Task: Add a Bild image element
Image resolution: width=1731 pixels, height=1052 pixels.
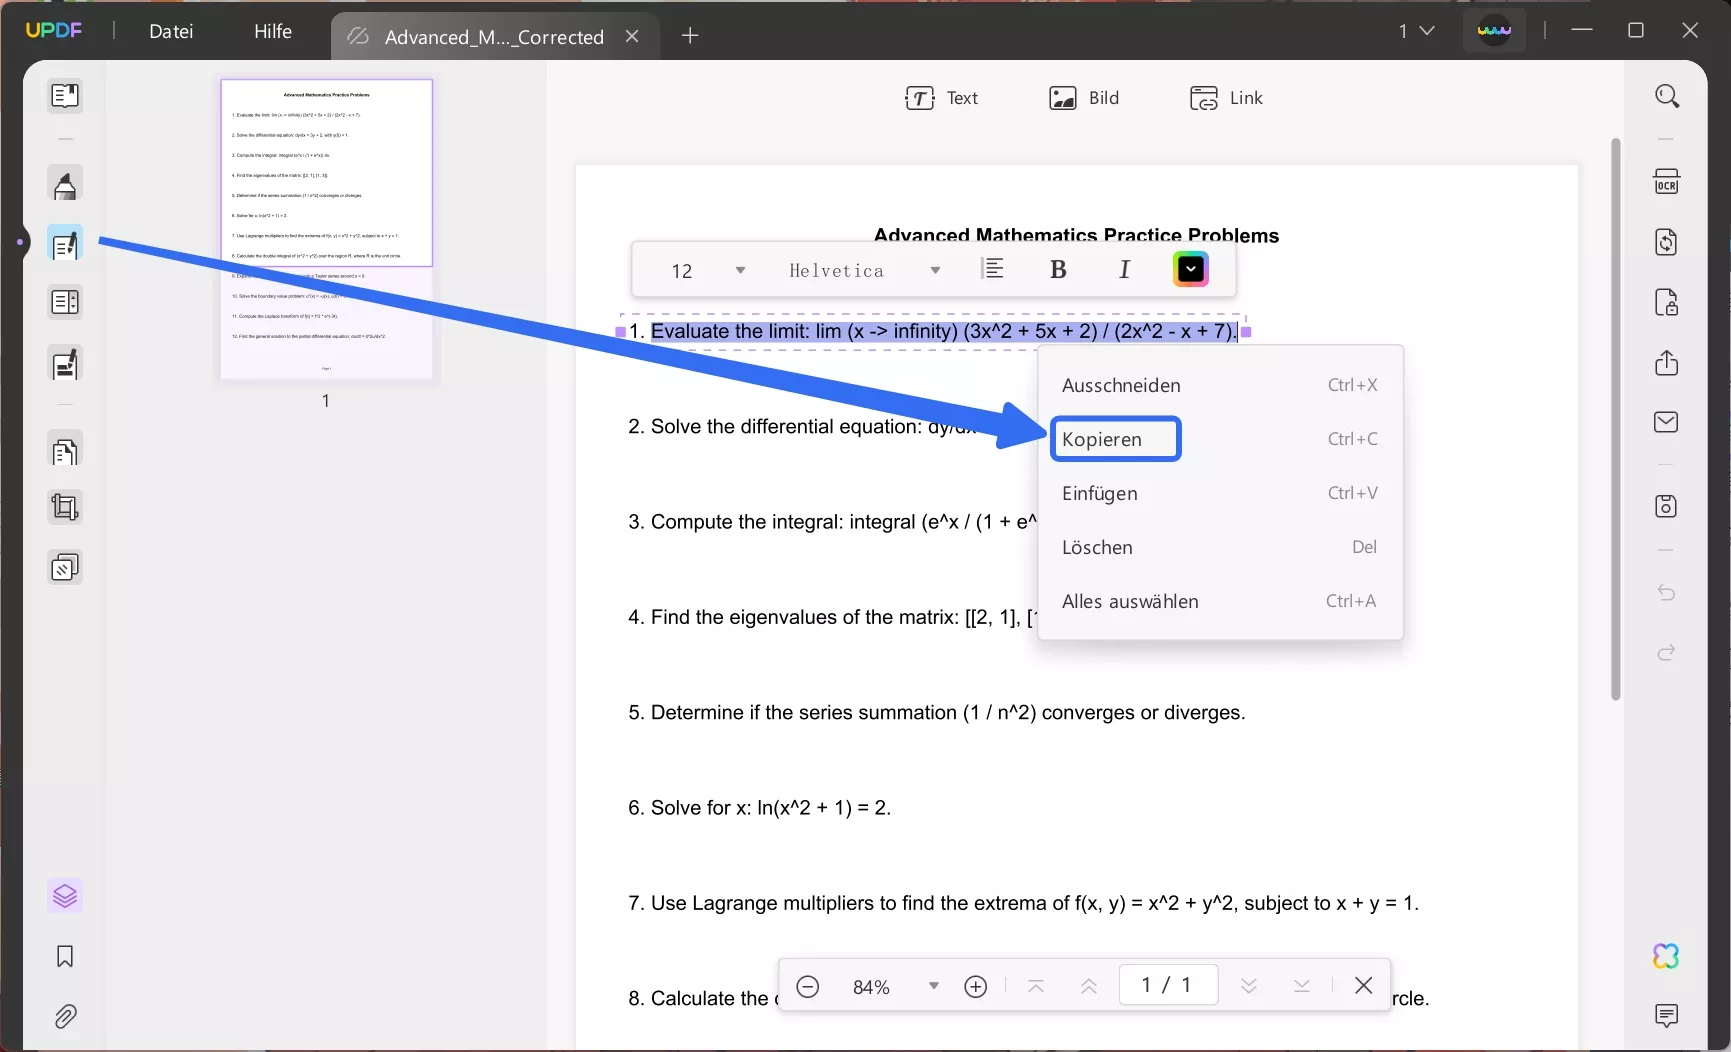Action: pyautogui.click(x=1084, y=98)
